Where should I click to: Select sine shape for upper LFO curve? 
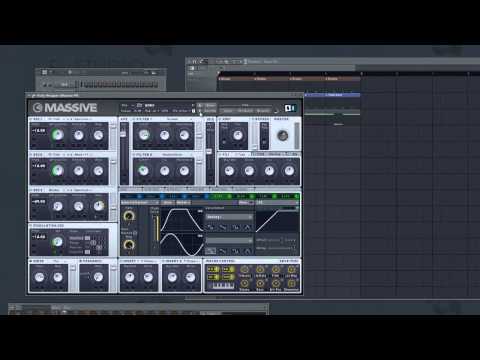(x=211, y=227)
